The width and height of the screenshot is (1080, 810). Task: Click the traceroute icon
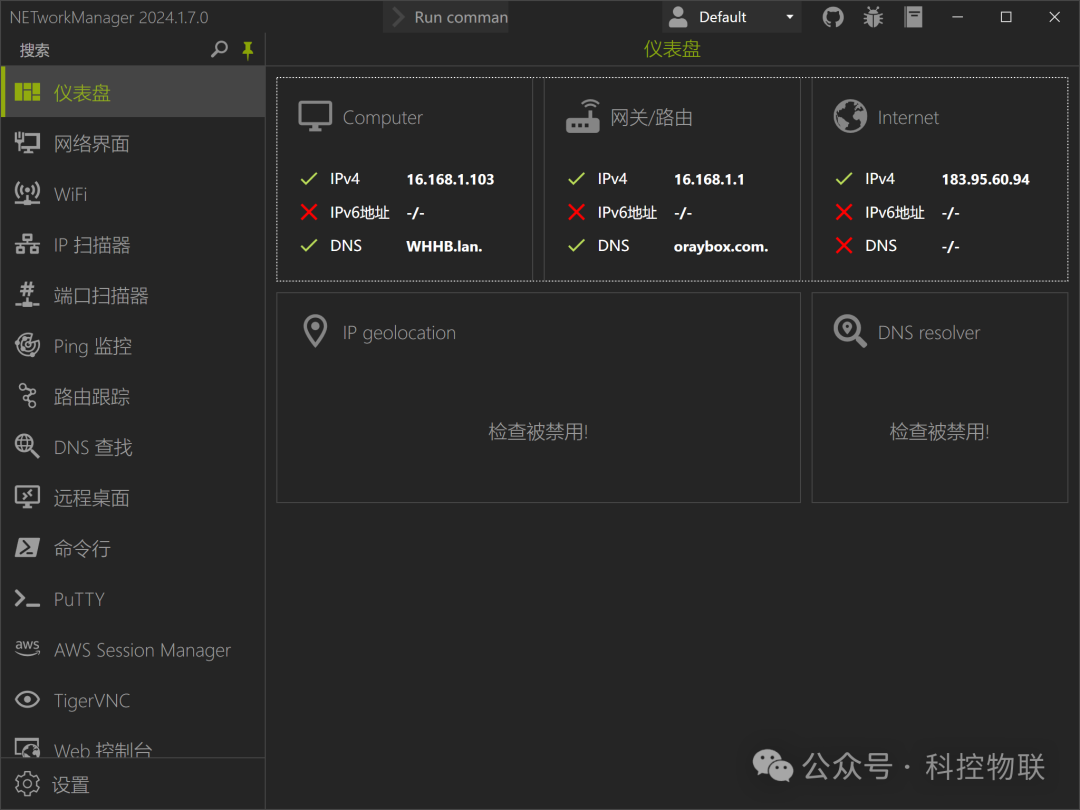[28, 396]
